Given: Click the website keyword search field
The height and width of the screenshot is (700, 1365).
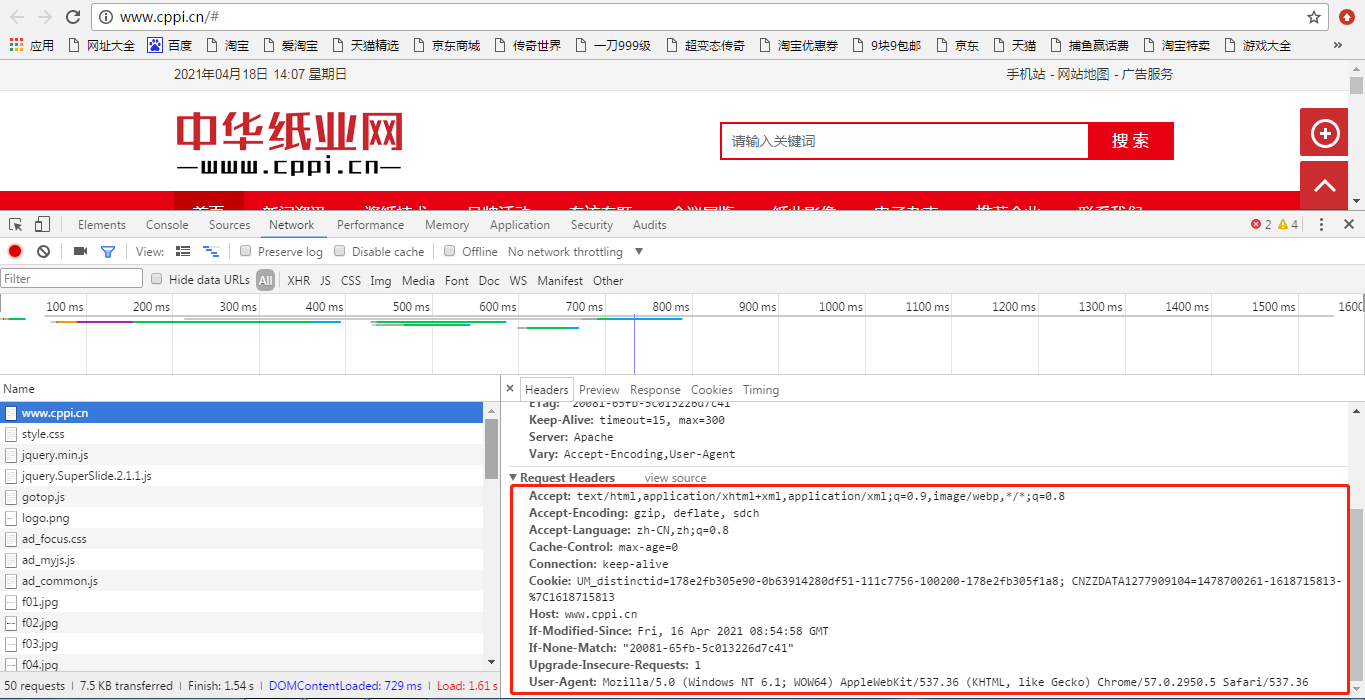Looking at the screenshot, I should point(904,141).
